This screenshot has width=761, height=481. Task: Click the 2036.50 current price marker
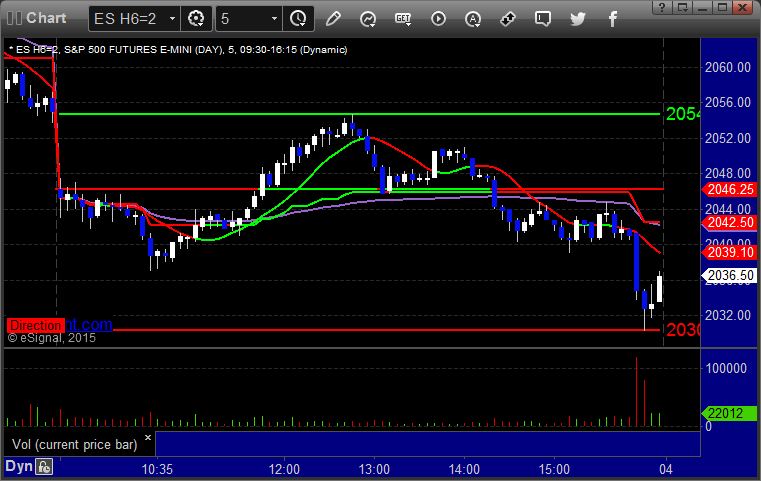pos(729,276)
